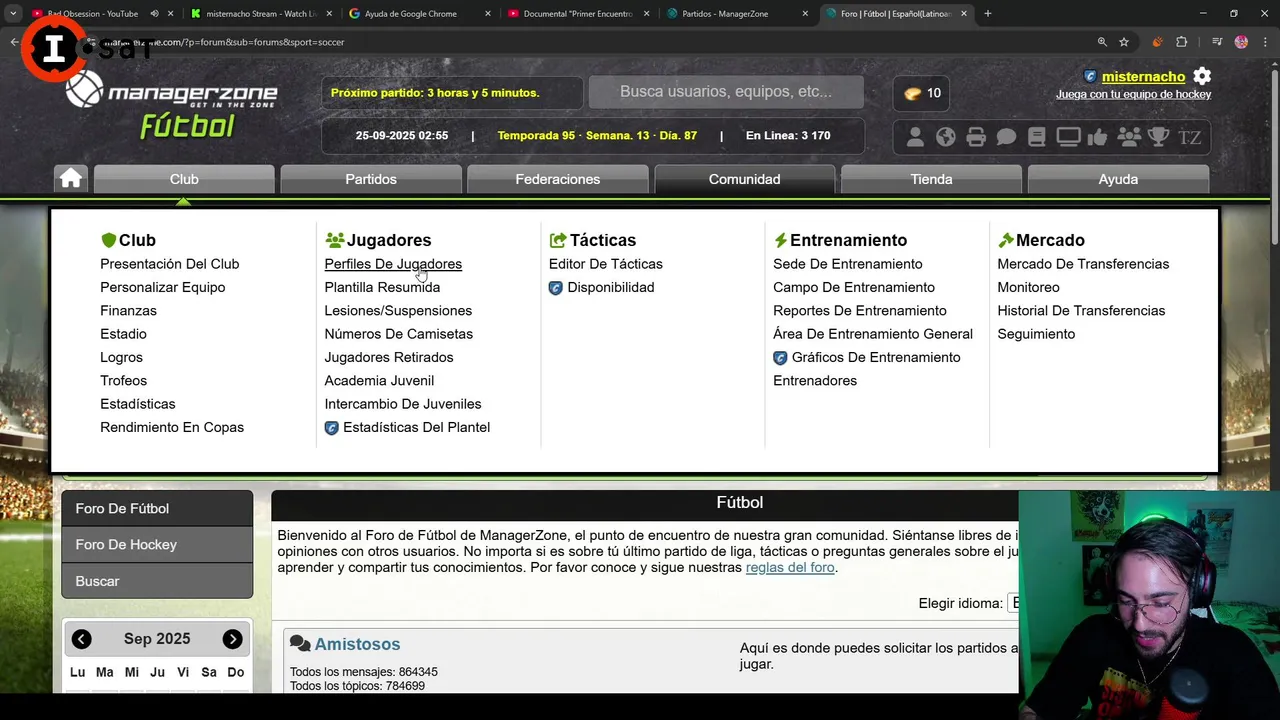Open Rendimiento En Copas
Screen dimensions: 1280x720
[x=172, y=428]
